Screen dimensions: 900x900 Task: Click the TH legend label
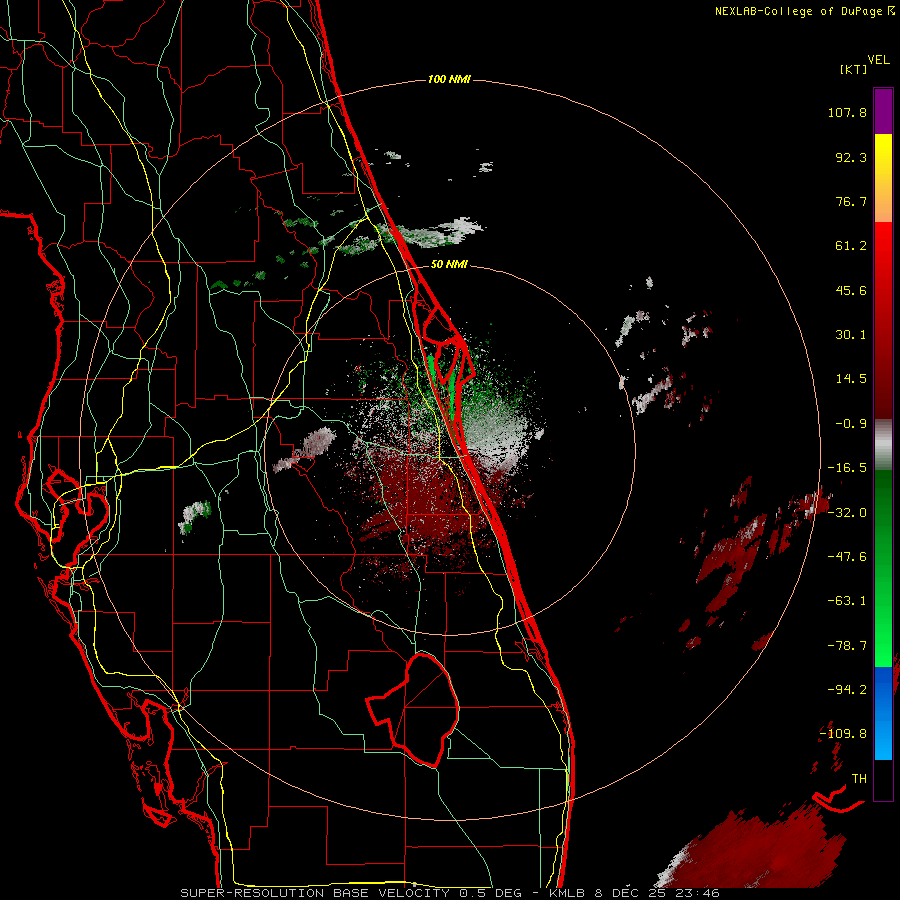coord(859,778)
